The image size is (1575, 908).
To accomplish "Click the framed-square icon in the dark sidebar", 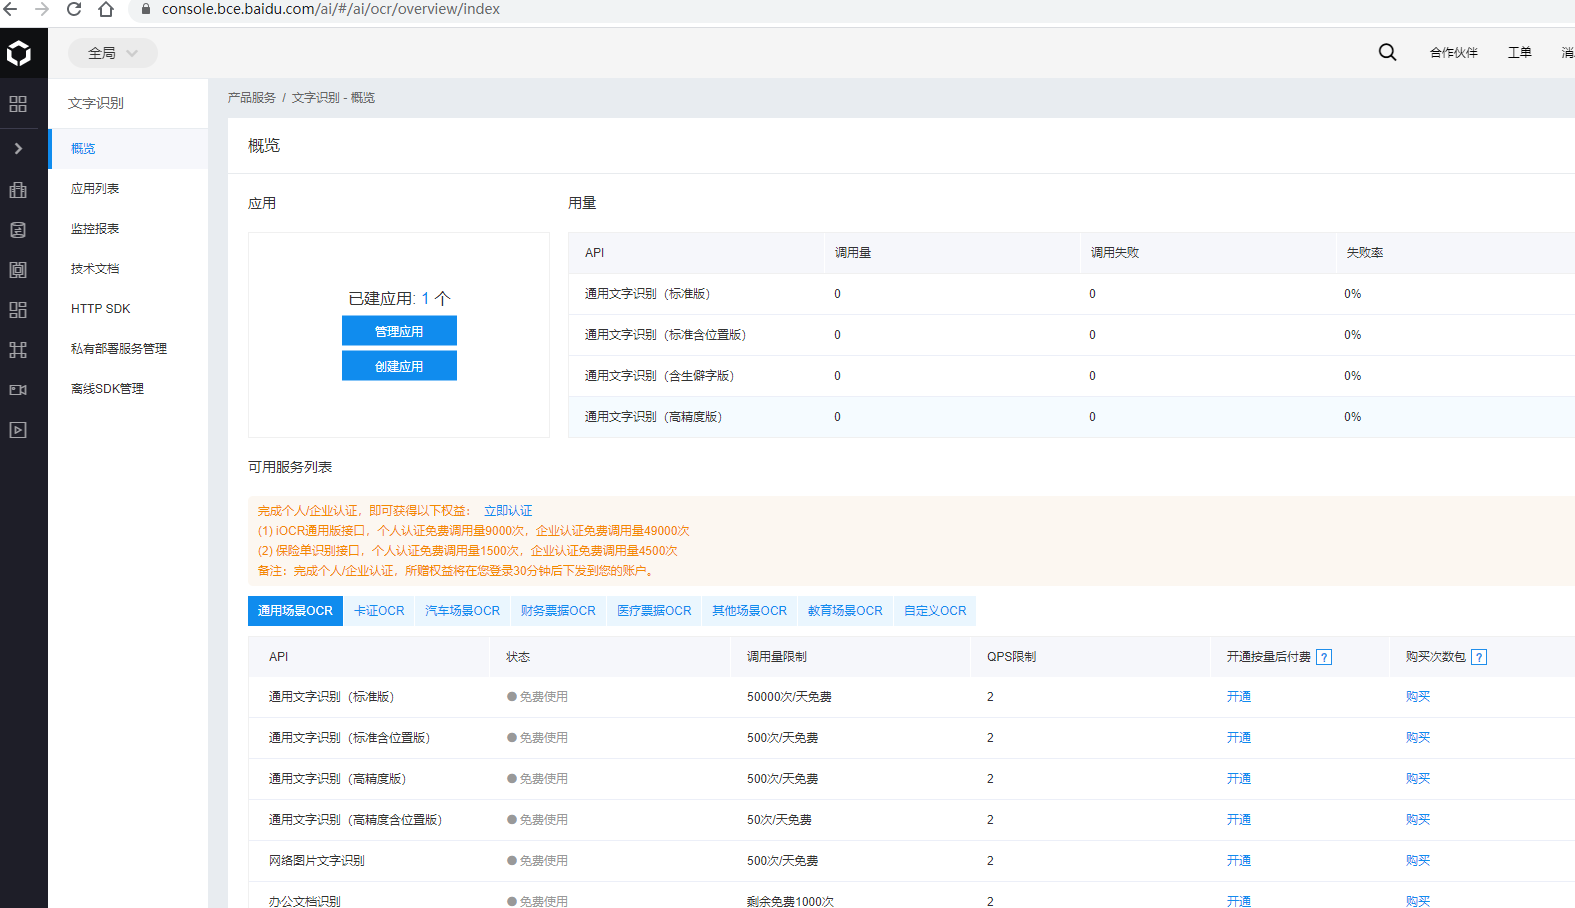I will 18,270.
